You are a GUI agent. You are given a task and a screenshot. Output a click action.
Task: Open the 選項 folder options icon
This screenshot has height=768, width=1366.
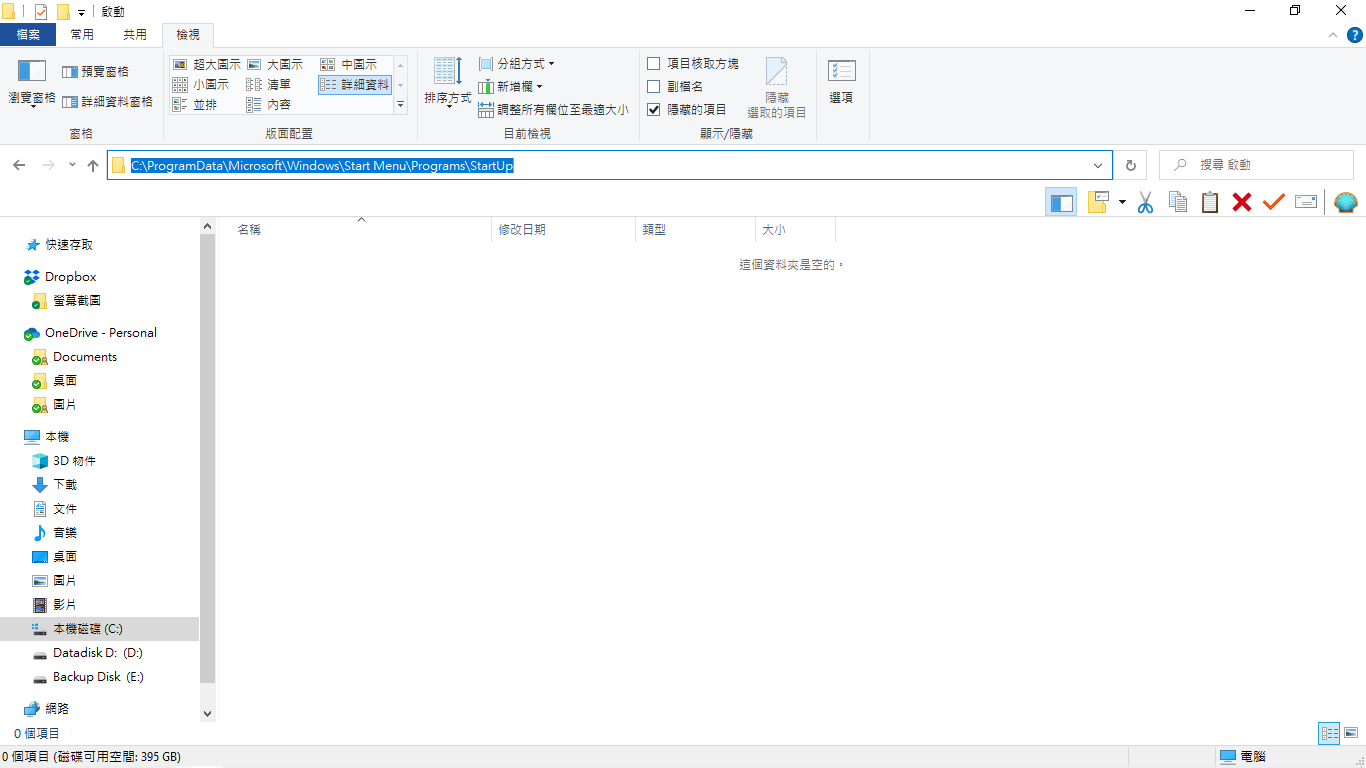point(841,81)
